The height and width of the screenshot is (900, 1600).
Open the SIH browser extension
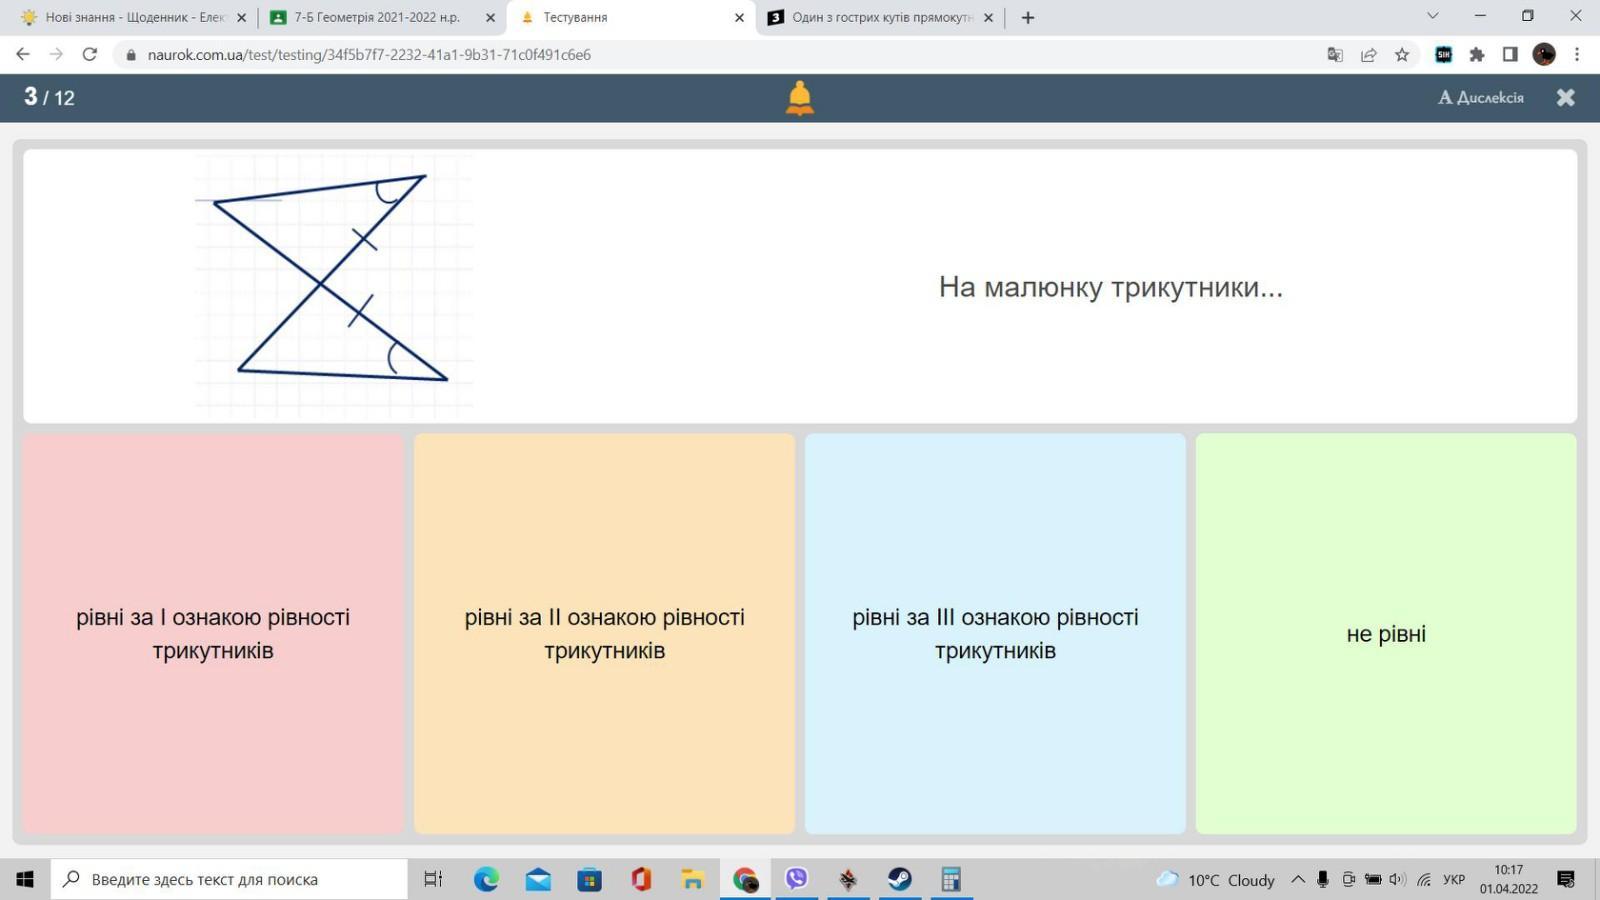pyautogui.click(x=1443, y=54)
